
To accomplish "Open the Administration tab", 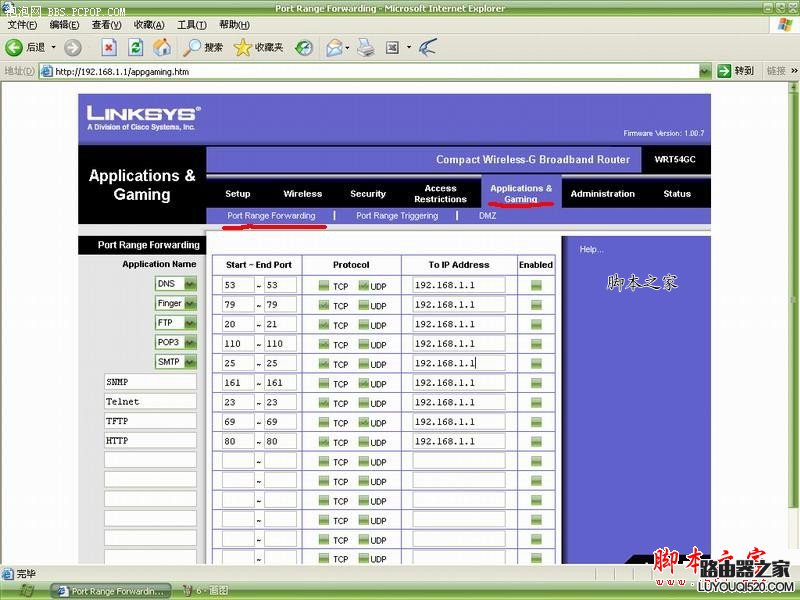I will click(x=603, y=194).
